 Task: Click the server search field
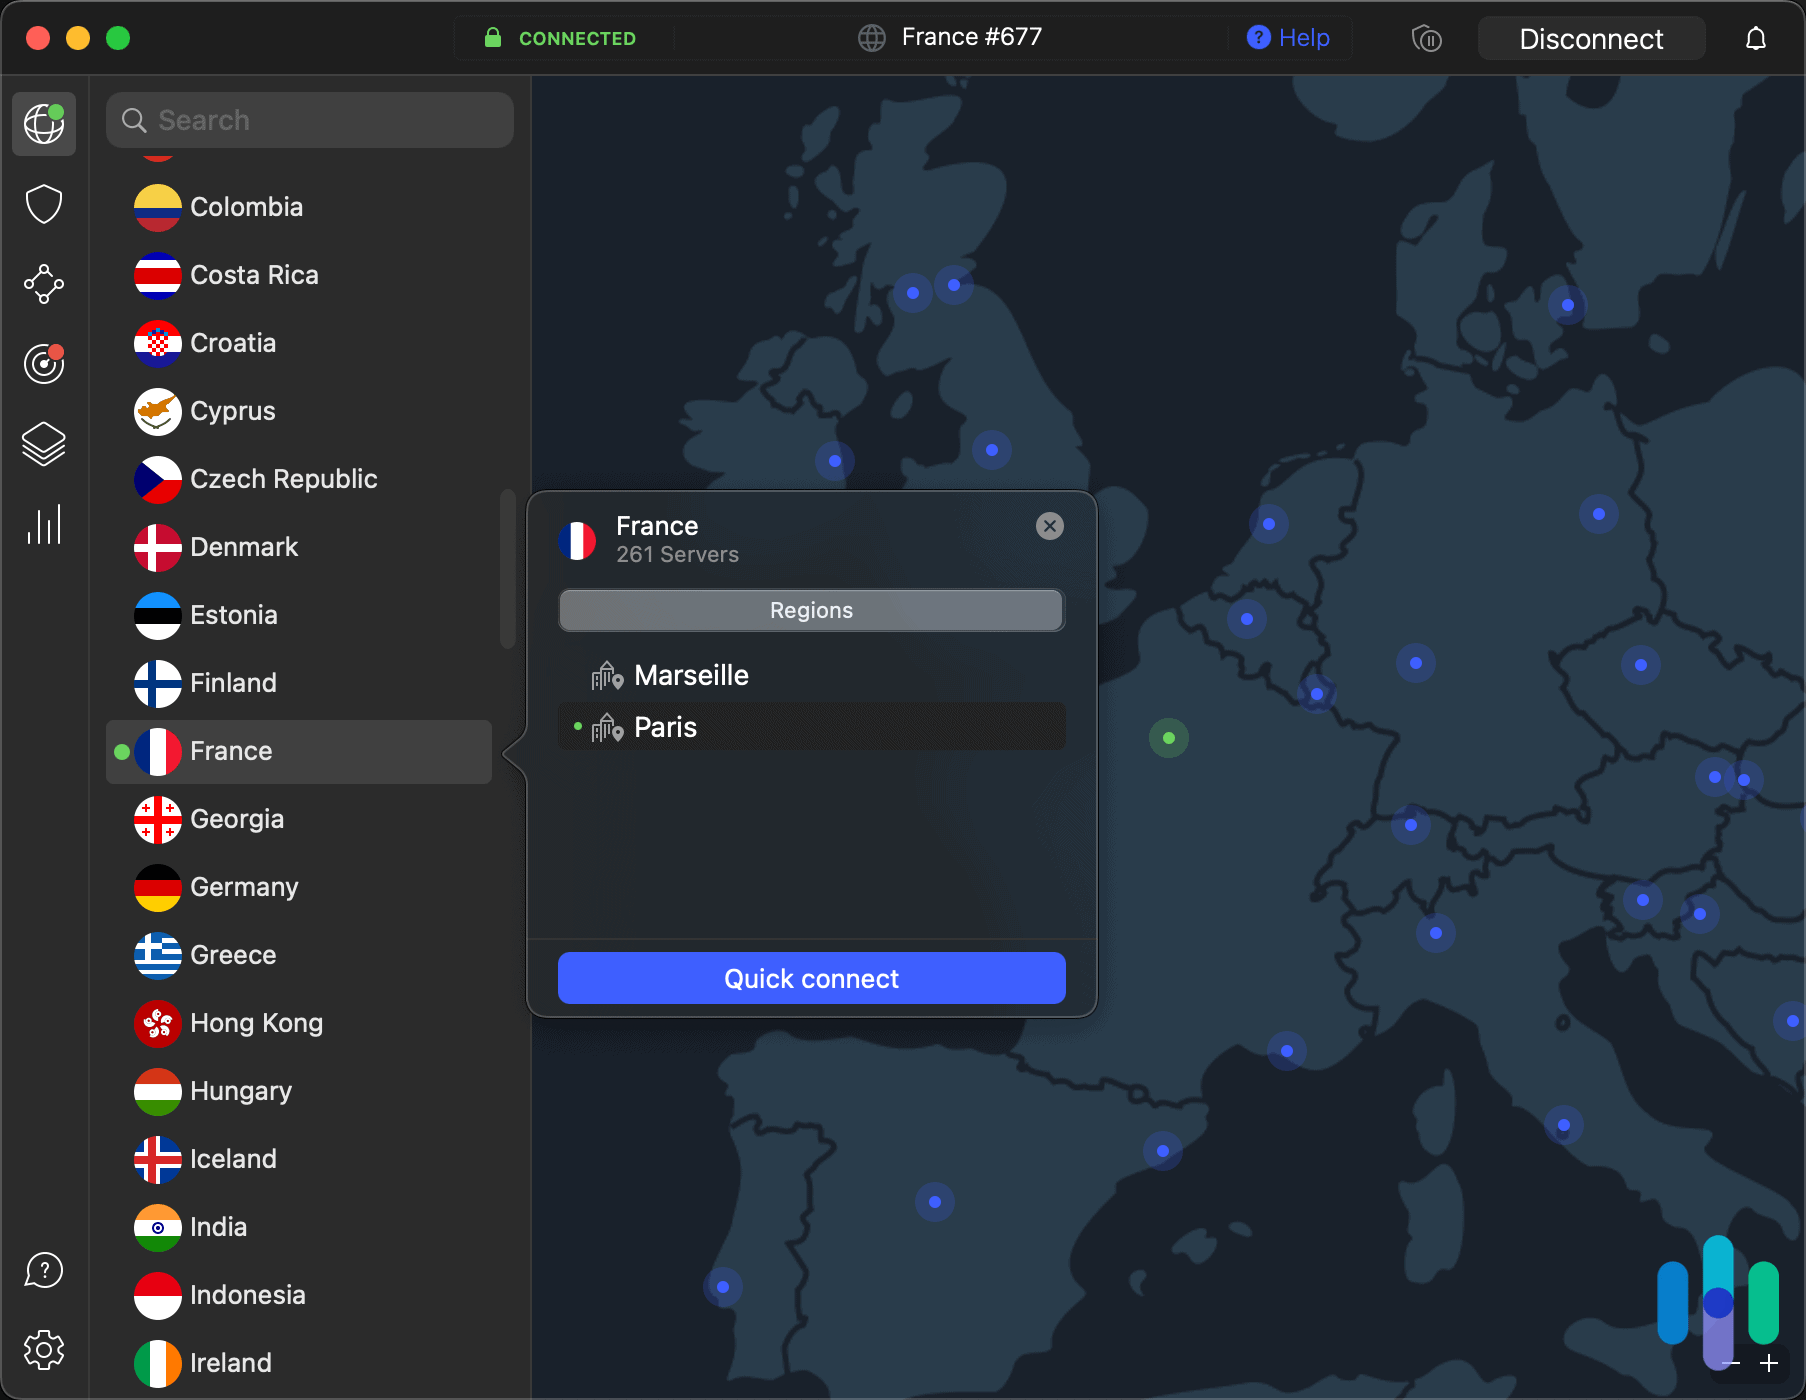pos(310,119)
